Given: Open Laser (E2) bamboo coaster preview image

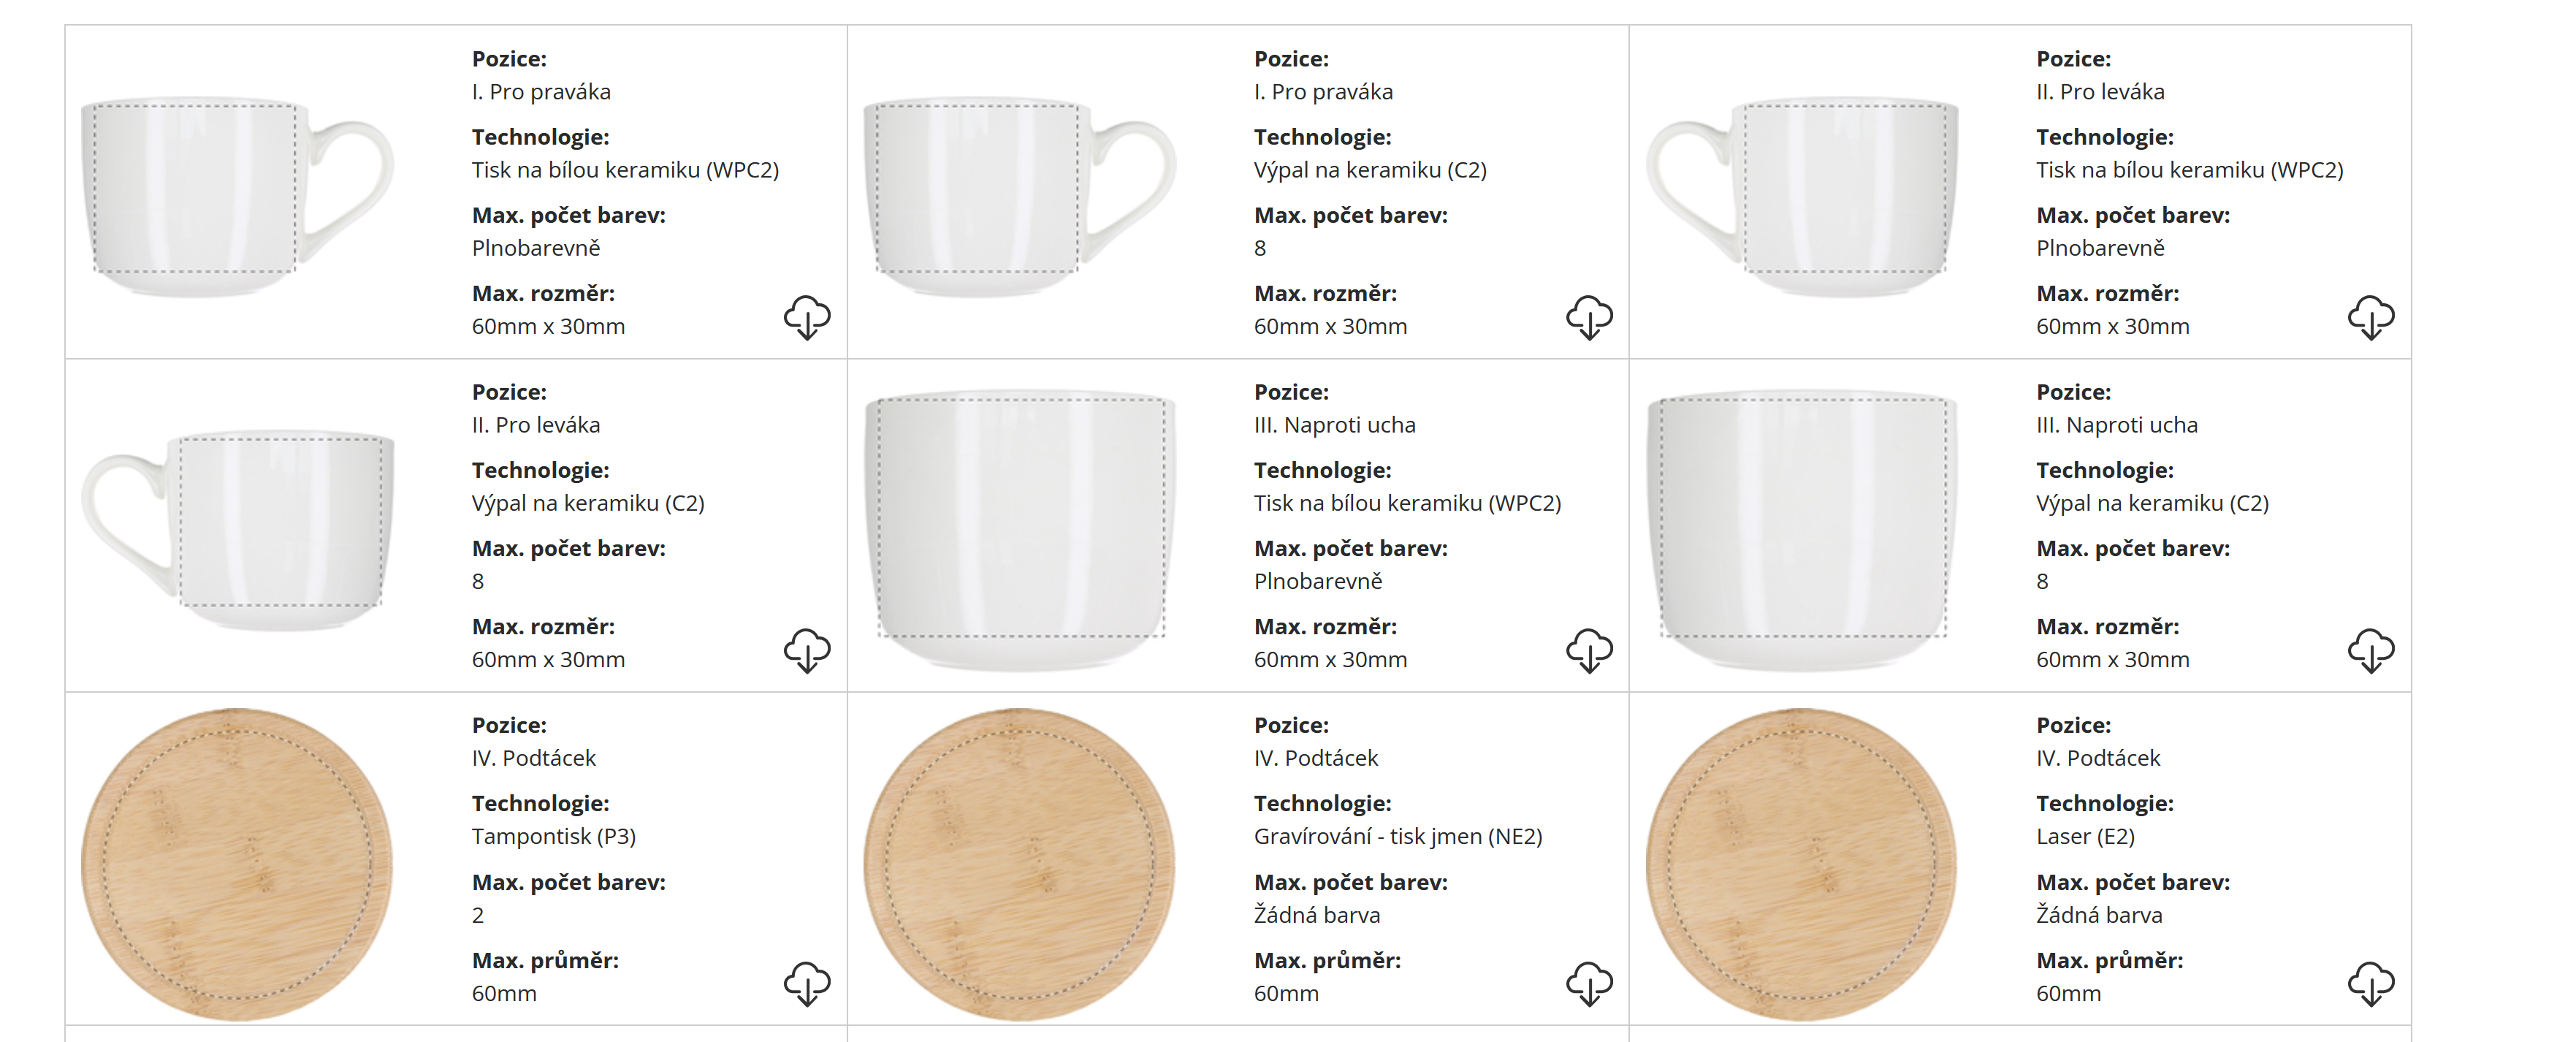Looking at the screenshot, I should tap(1801, 864).
